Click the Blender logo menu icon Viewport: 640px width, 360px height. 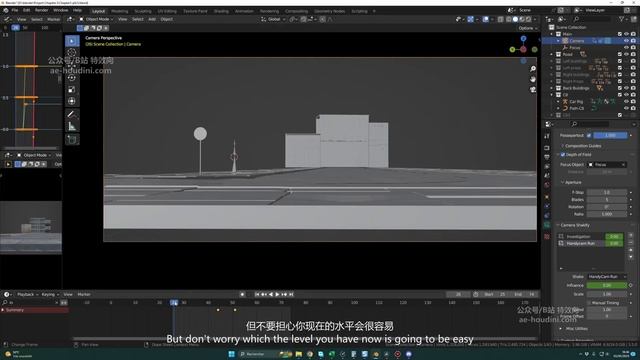tap(6, 10)
